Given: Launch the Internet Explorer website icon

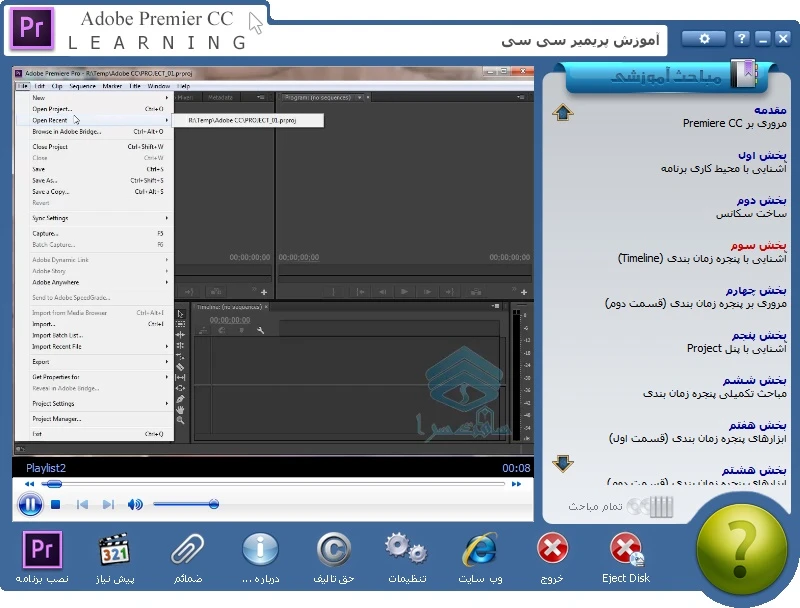Looking at the screenshot, I should tap(480, 550).
